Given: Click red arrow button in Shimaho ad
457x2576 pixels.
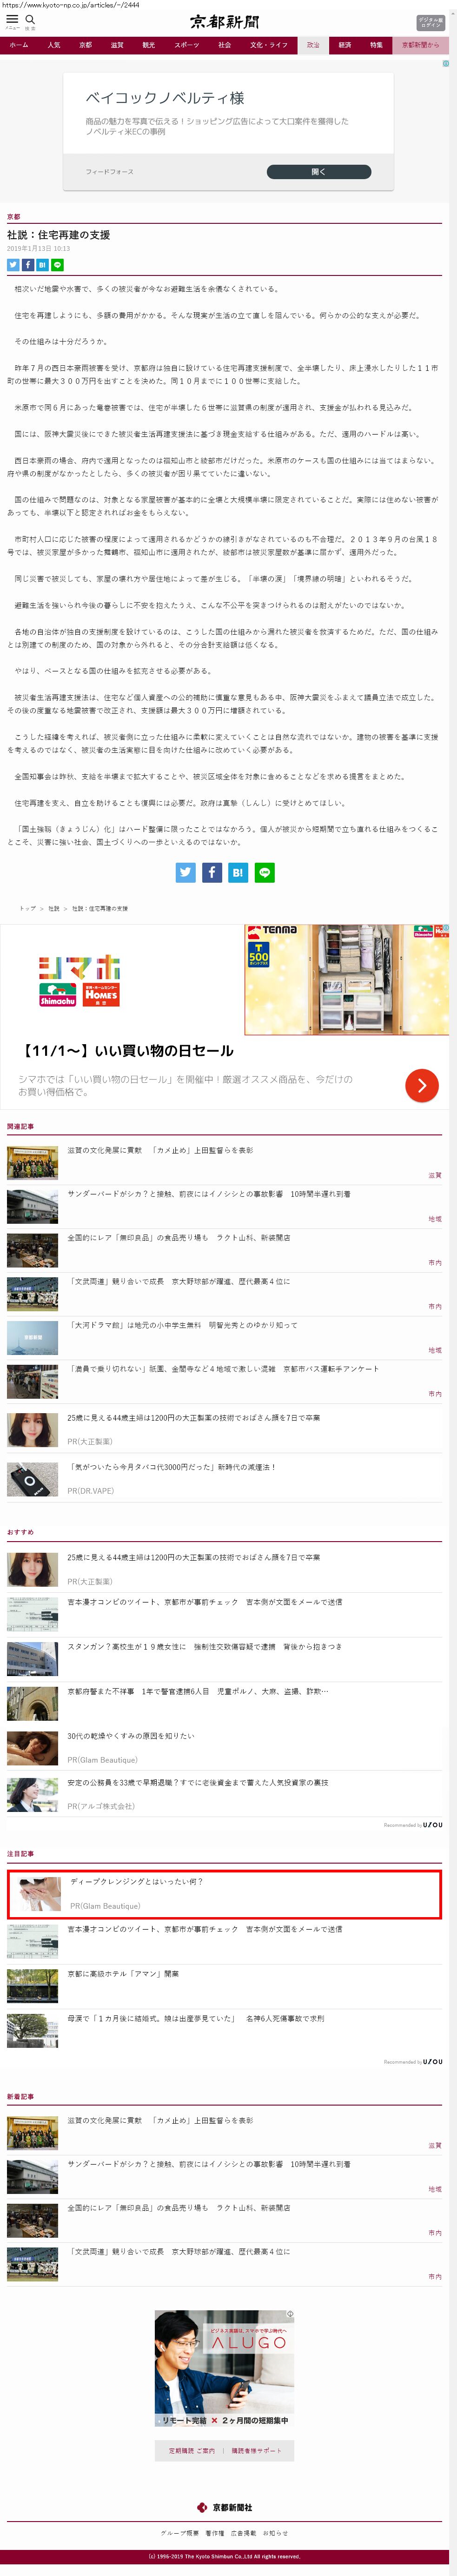Looking at the screenshot, I should click(x=421, y=1085).
